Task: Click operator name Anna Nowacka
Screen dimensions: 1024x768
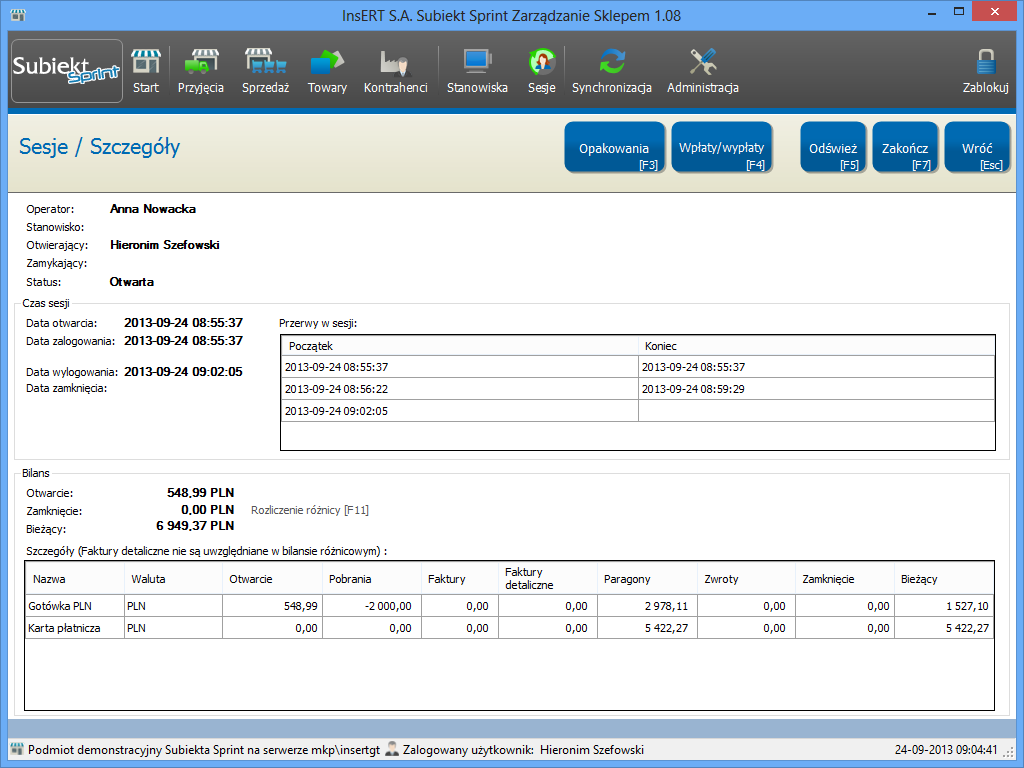Action: click(x=153, y=209)
